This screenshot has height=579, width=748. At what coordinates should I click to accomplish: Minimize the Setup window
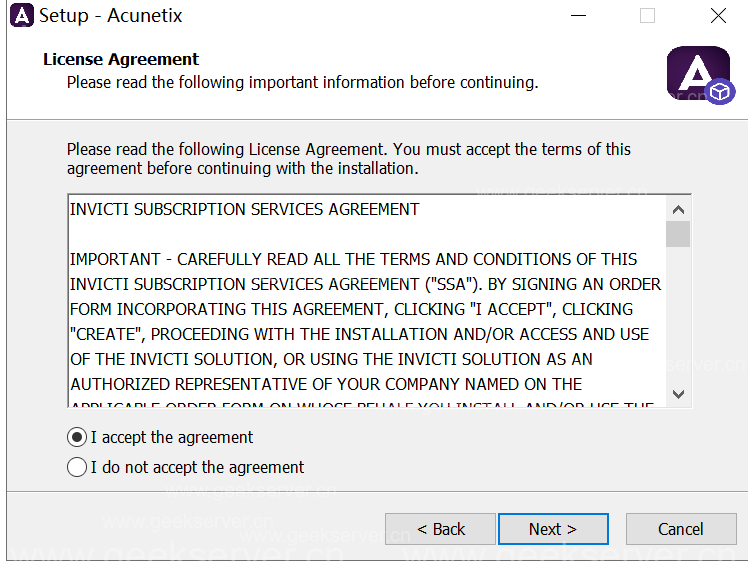pyautogui.click(x=577, y=16)
